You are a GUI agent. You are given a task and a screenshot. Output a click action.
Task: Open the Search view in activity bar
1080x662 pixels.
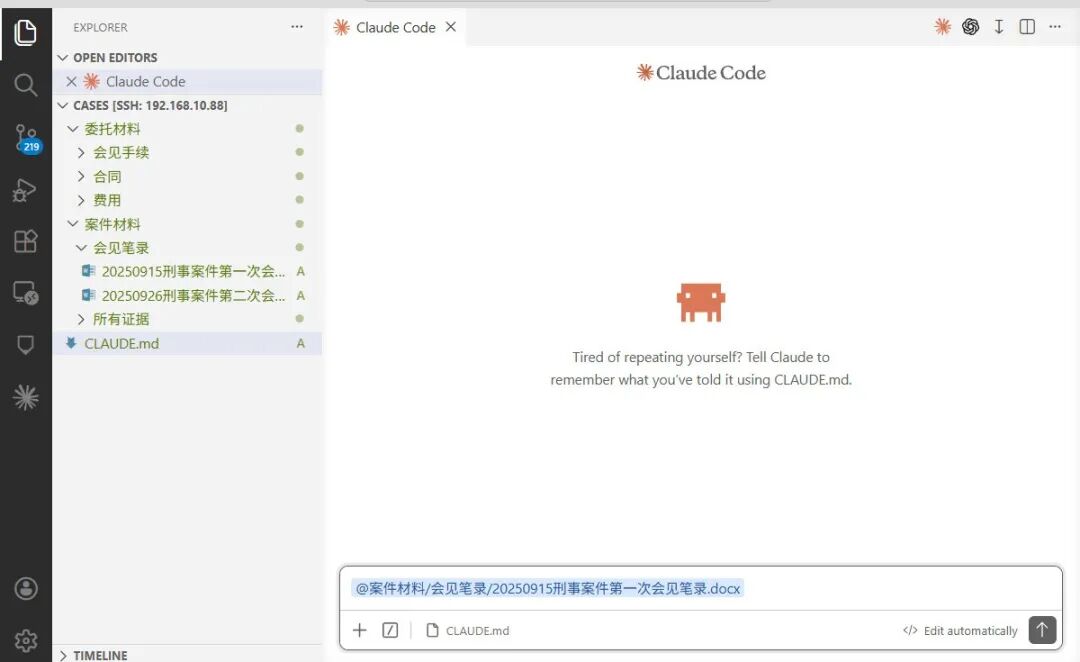point(25,85)
